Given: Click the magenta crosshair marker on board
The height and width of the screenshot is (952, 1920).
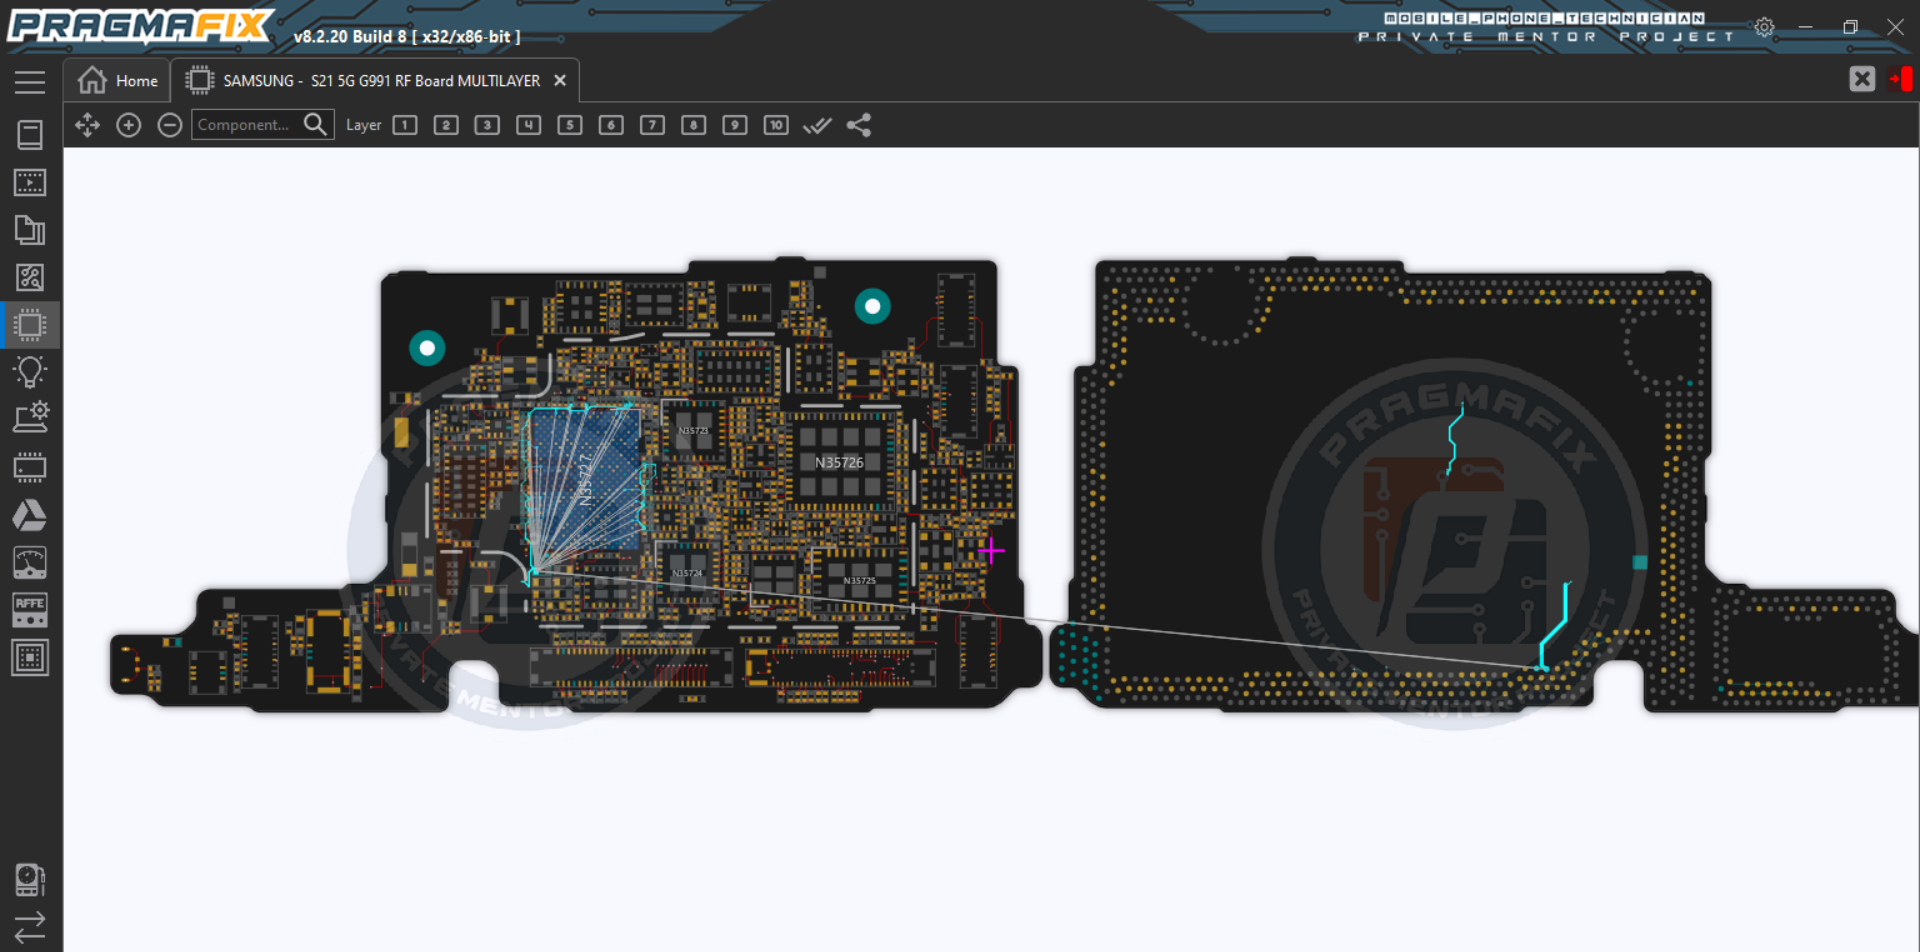Looking at the screenshot, I should (991, 550).
